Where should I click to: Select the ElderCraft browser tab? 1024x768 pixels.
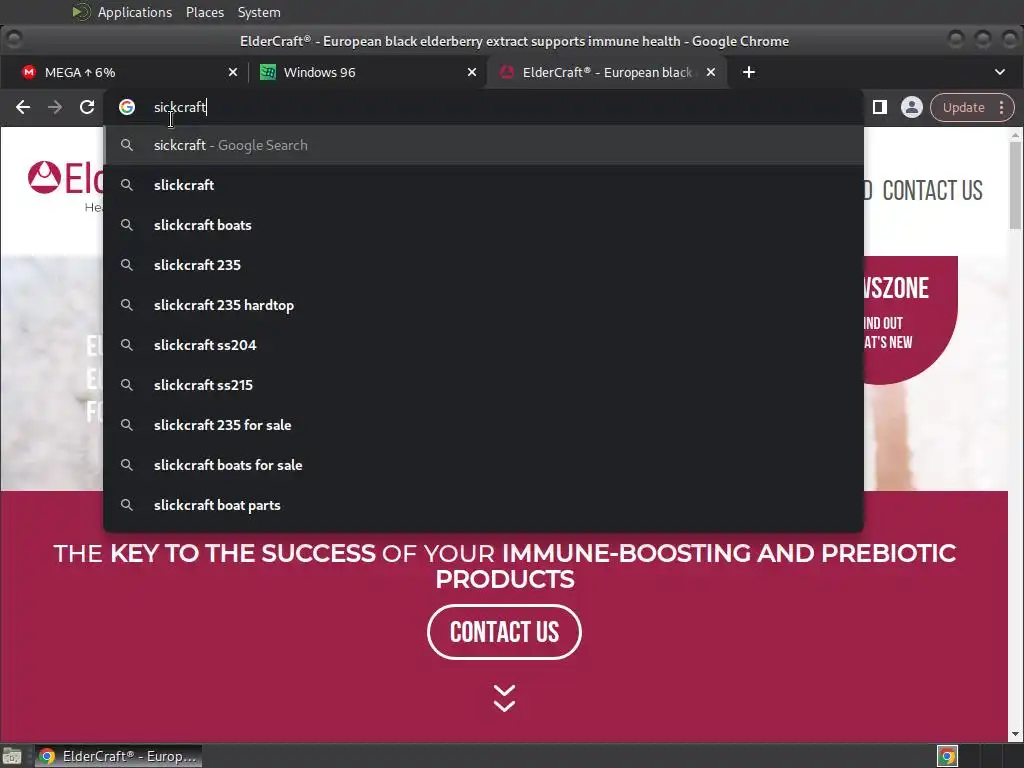click(607, 72)
